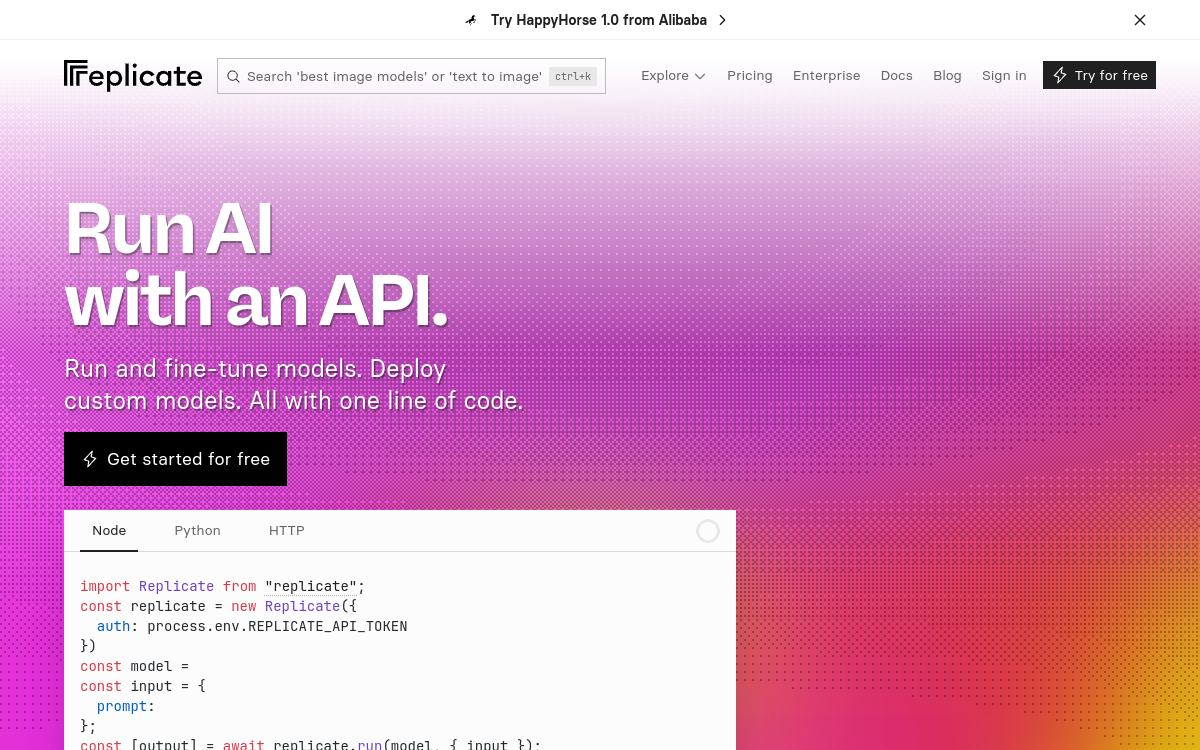
Task: Go to the Enterprise page
Action: [x=827, y=76]
